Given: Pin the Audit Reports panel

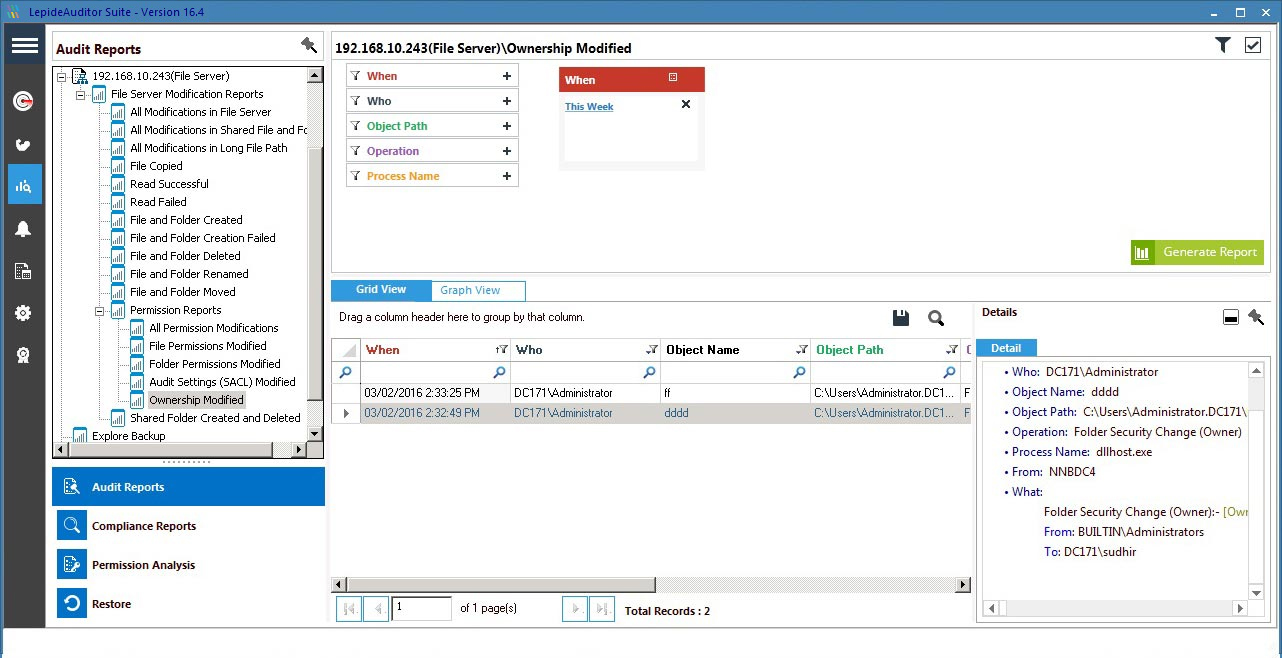Looking at the screenshot, I should [x=309, y=45].
